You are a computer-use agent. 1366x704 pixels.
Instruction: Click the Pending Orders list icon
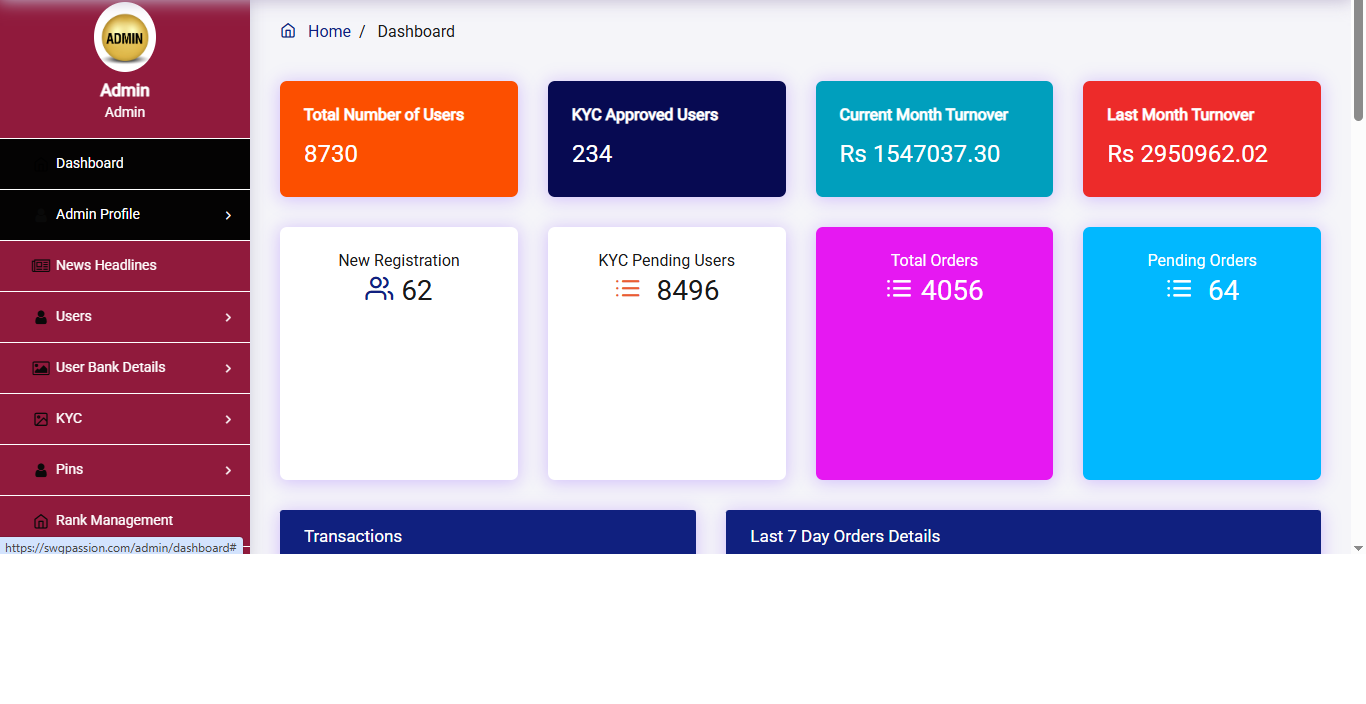(x=1178, y=288)
